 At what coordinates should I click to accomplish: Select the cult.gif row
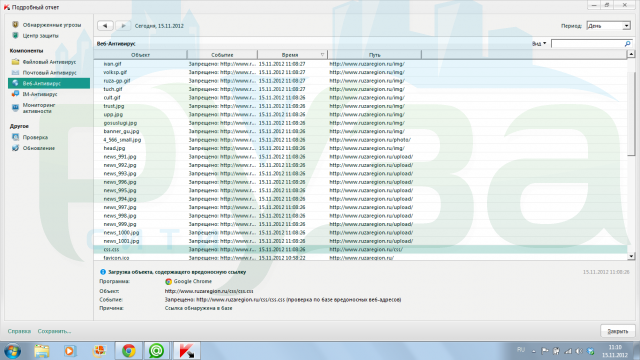[x=360, y=98]
